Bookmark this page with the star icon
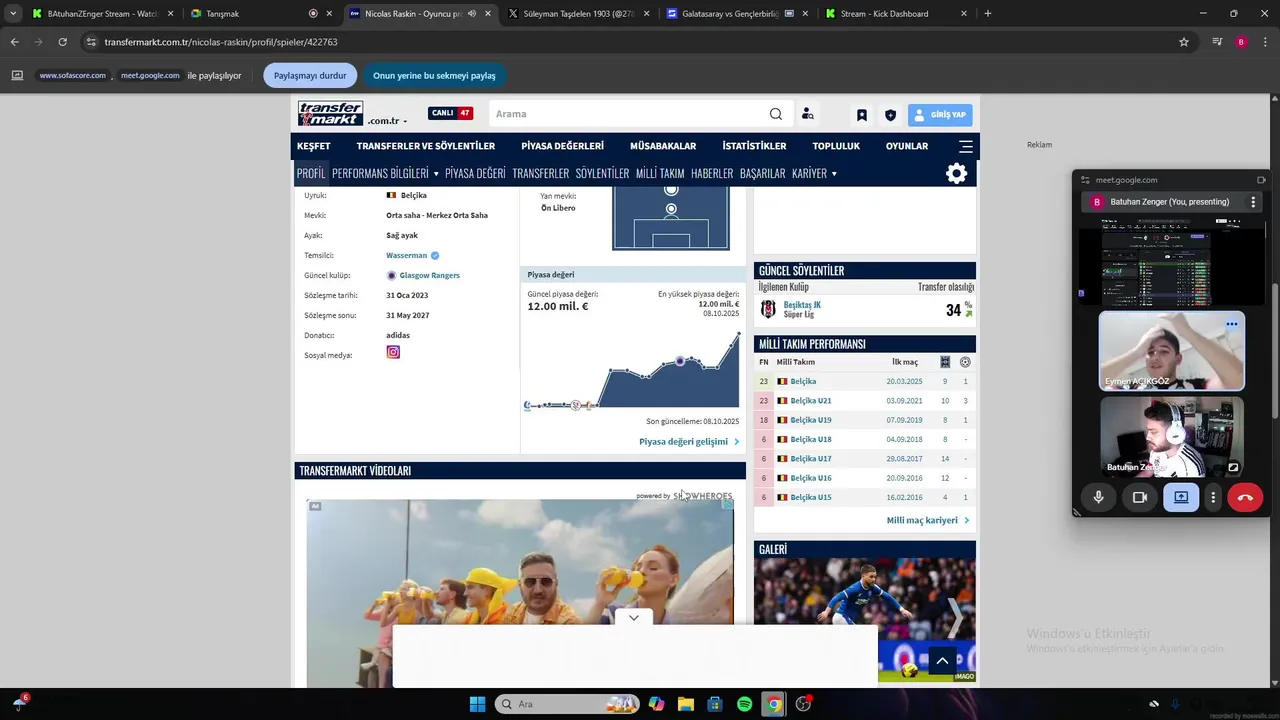The height and width of the screenshot is (720, 1280). coord(1184,42)
